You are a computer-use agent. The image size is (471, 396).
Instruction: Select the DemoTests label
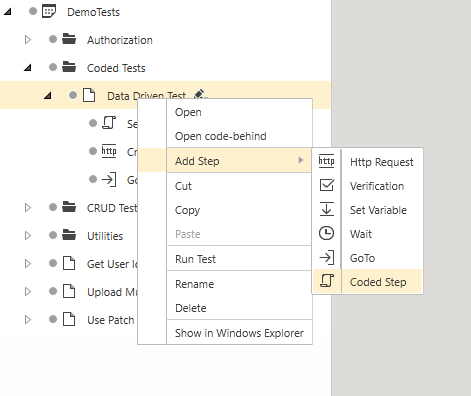point(93,12)
